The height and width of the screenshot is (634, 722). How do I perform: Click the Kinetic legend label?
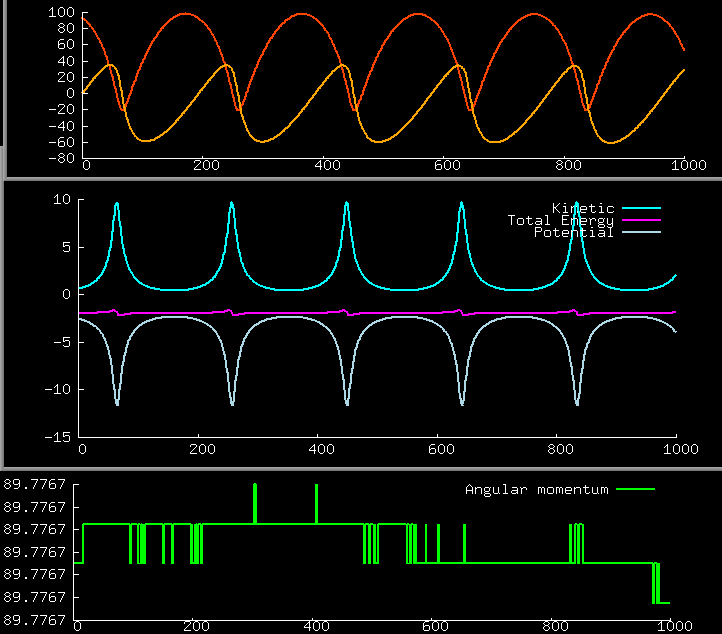pyautogui.click(x=583, y=209)
